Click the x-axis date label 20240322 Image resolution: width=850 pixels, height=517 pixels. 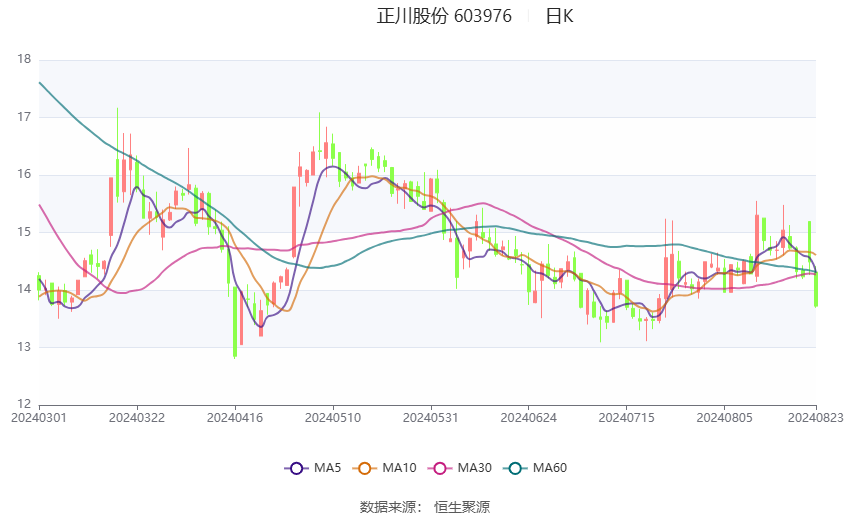[137, 418]
